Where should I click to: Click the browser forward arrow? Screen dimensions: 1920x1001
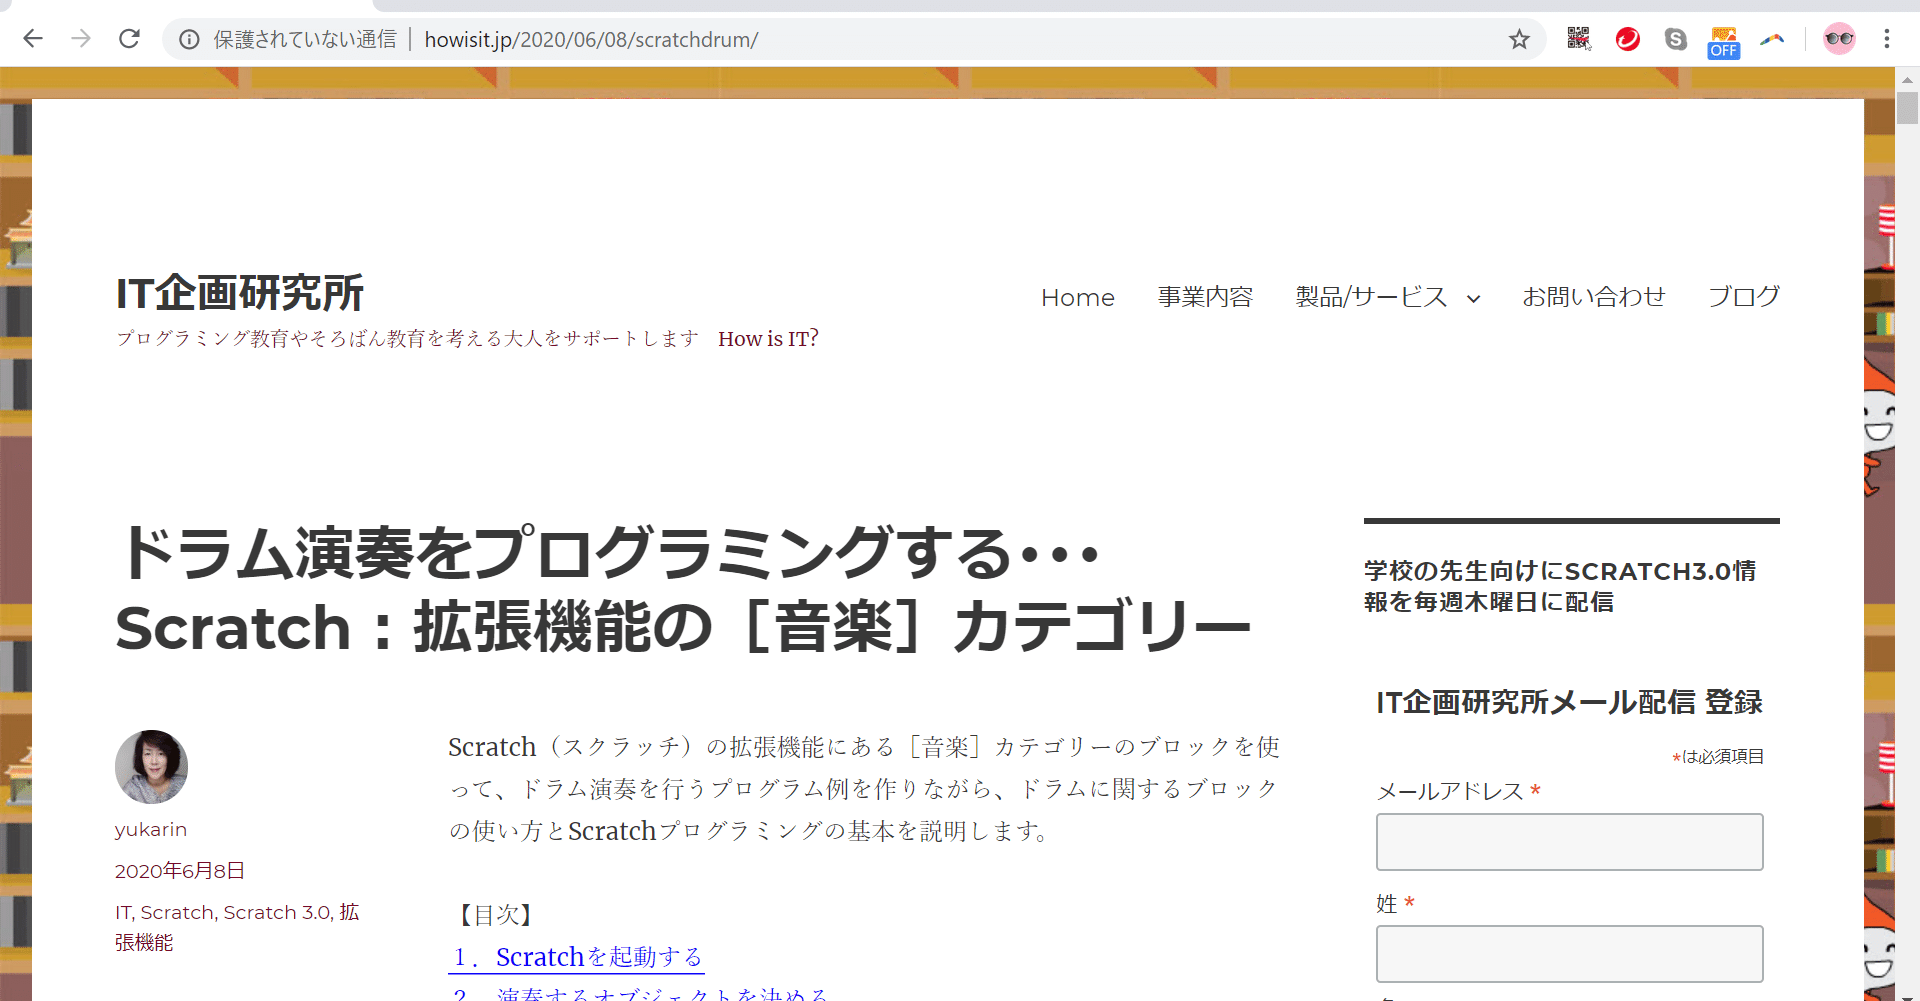coord(81,39)
